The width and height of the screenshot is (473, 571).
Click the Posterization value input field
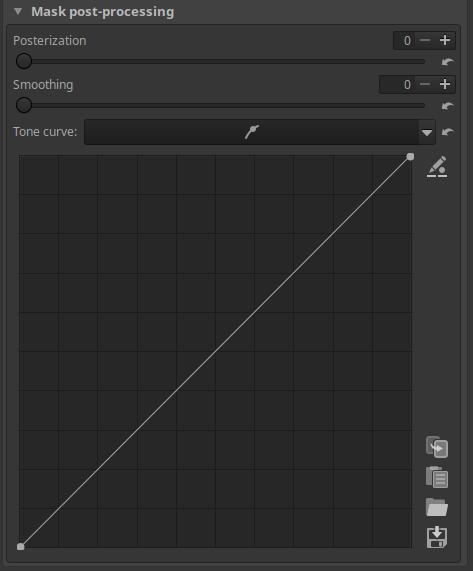pyautogui.click(x=405, y=40)
